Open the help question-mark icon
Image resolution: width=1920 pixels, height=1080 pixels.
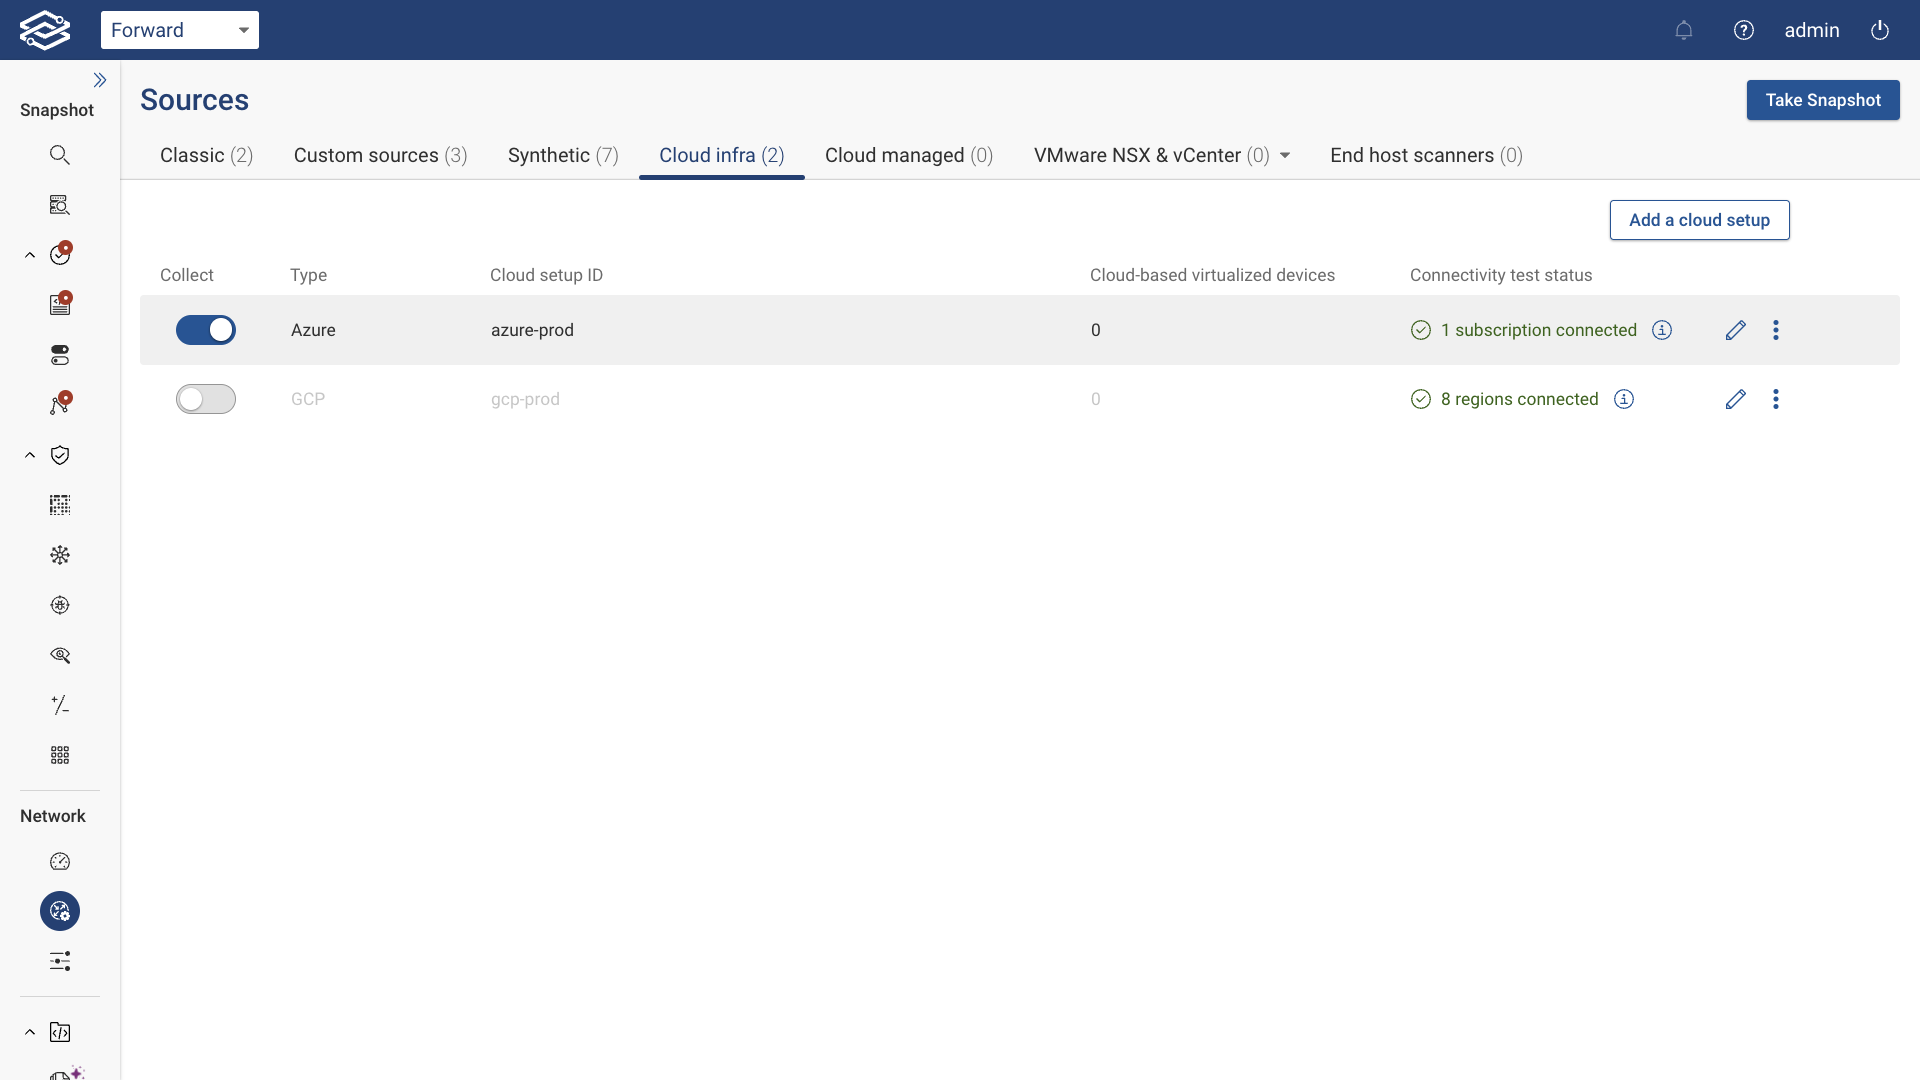click(x=1744, y=30)
